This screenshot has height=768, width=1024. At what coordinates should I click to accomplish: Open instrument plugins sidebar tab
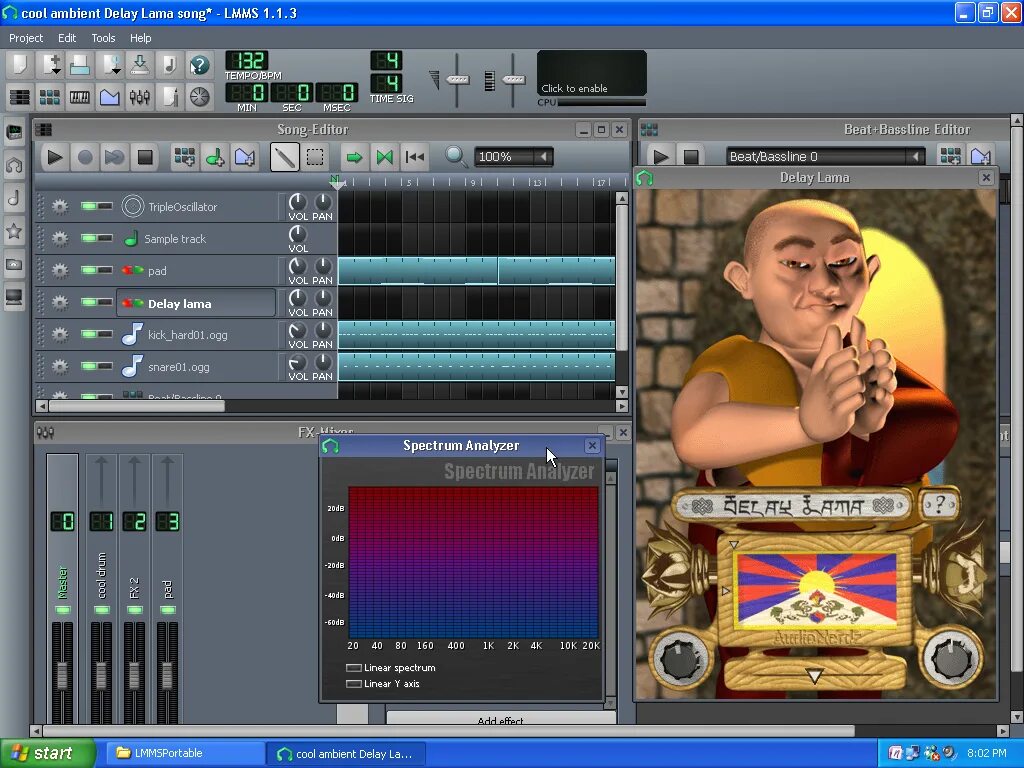[14, 133]
